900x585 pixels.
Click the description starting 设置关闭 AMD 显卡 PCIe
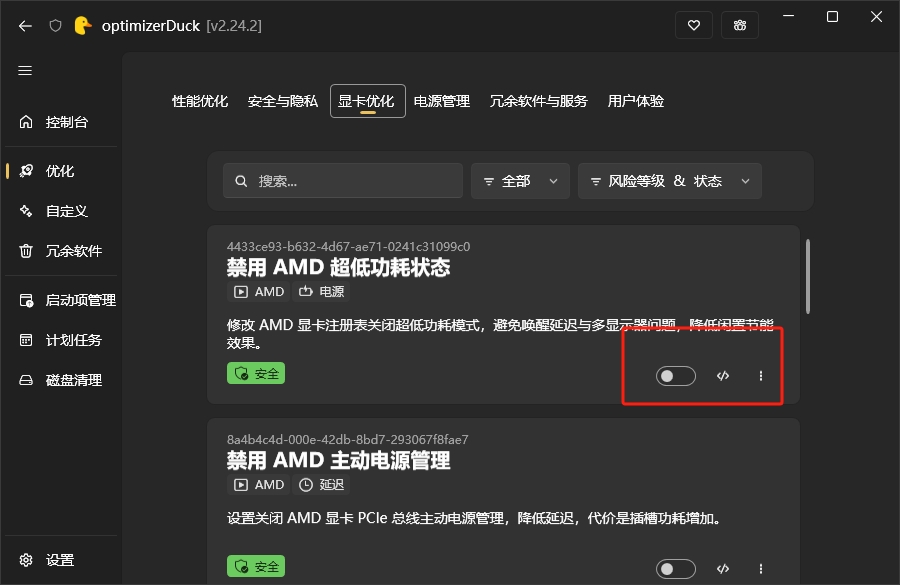pos(474,518)
